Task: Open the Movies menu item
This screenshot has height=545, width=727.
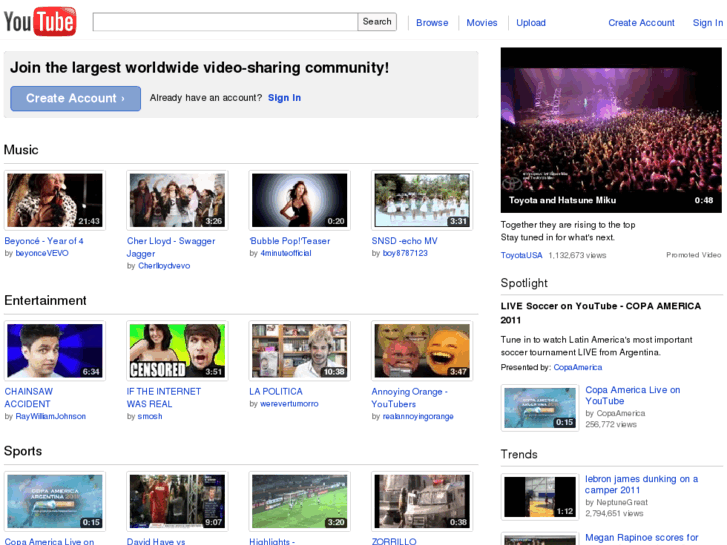Action: [x=482, y=23]
